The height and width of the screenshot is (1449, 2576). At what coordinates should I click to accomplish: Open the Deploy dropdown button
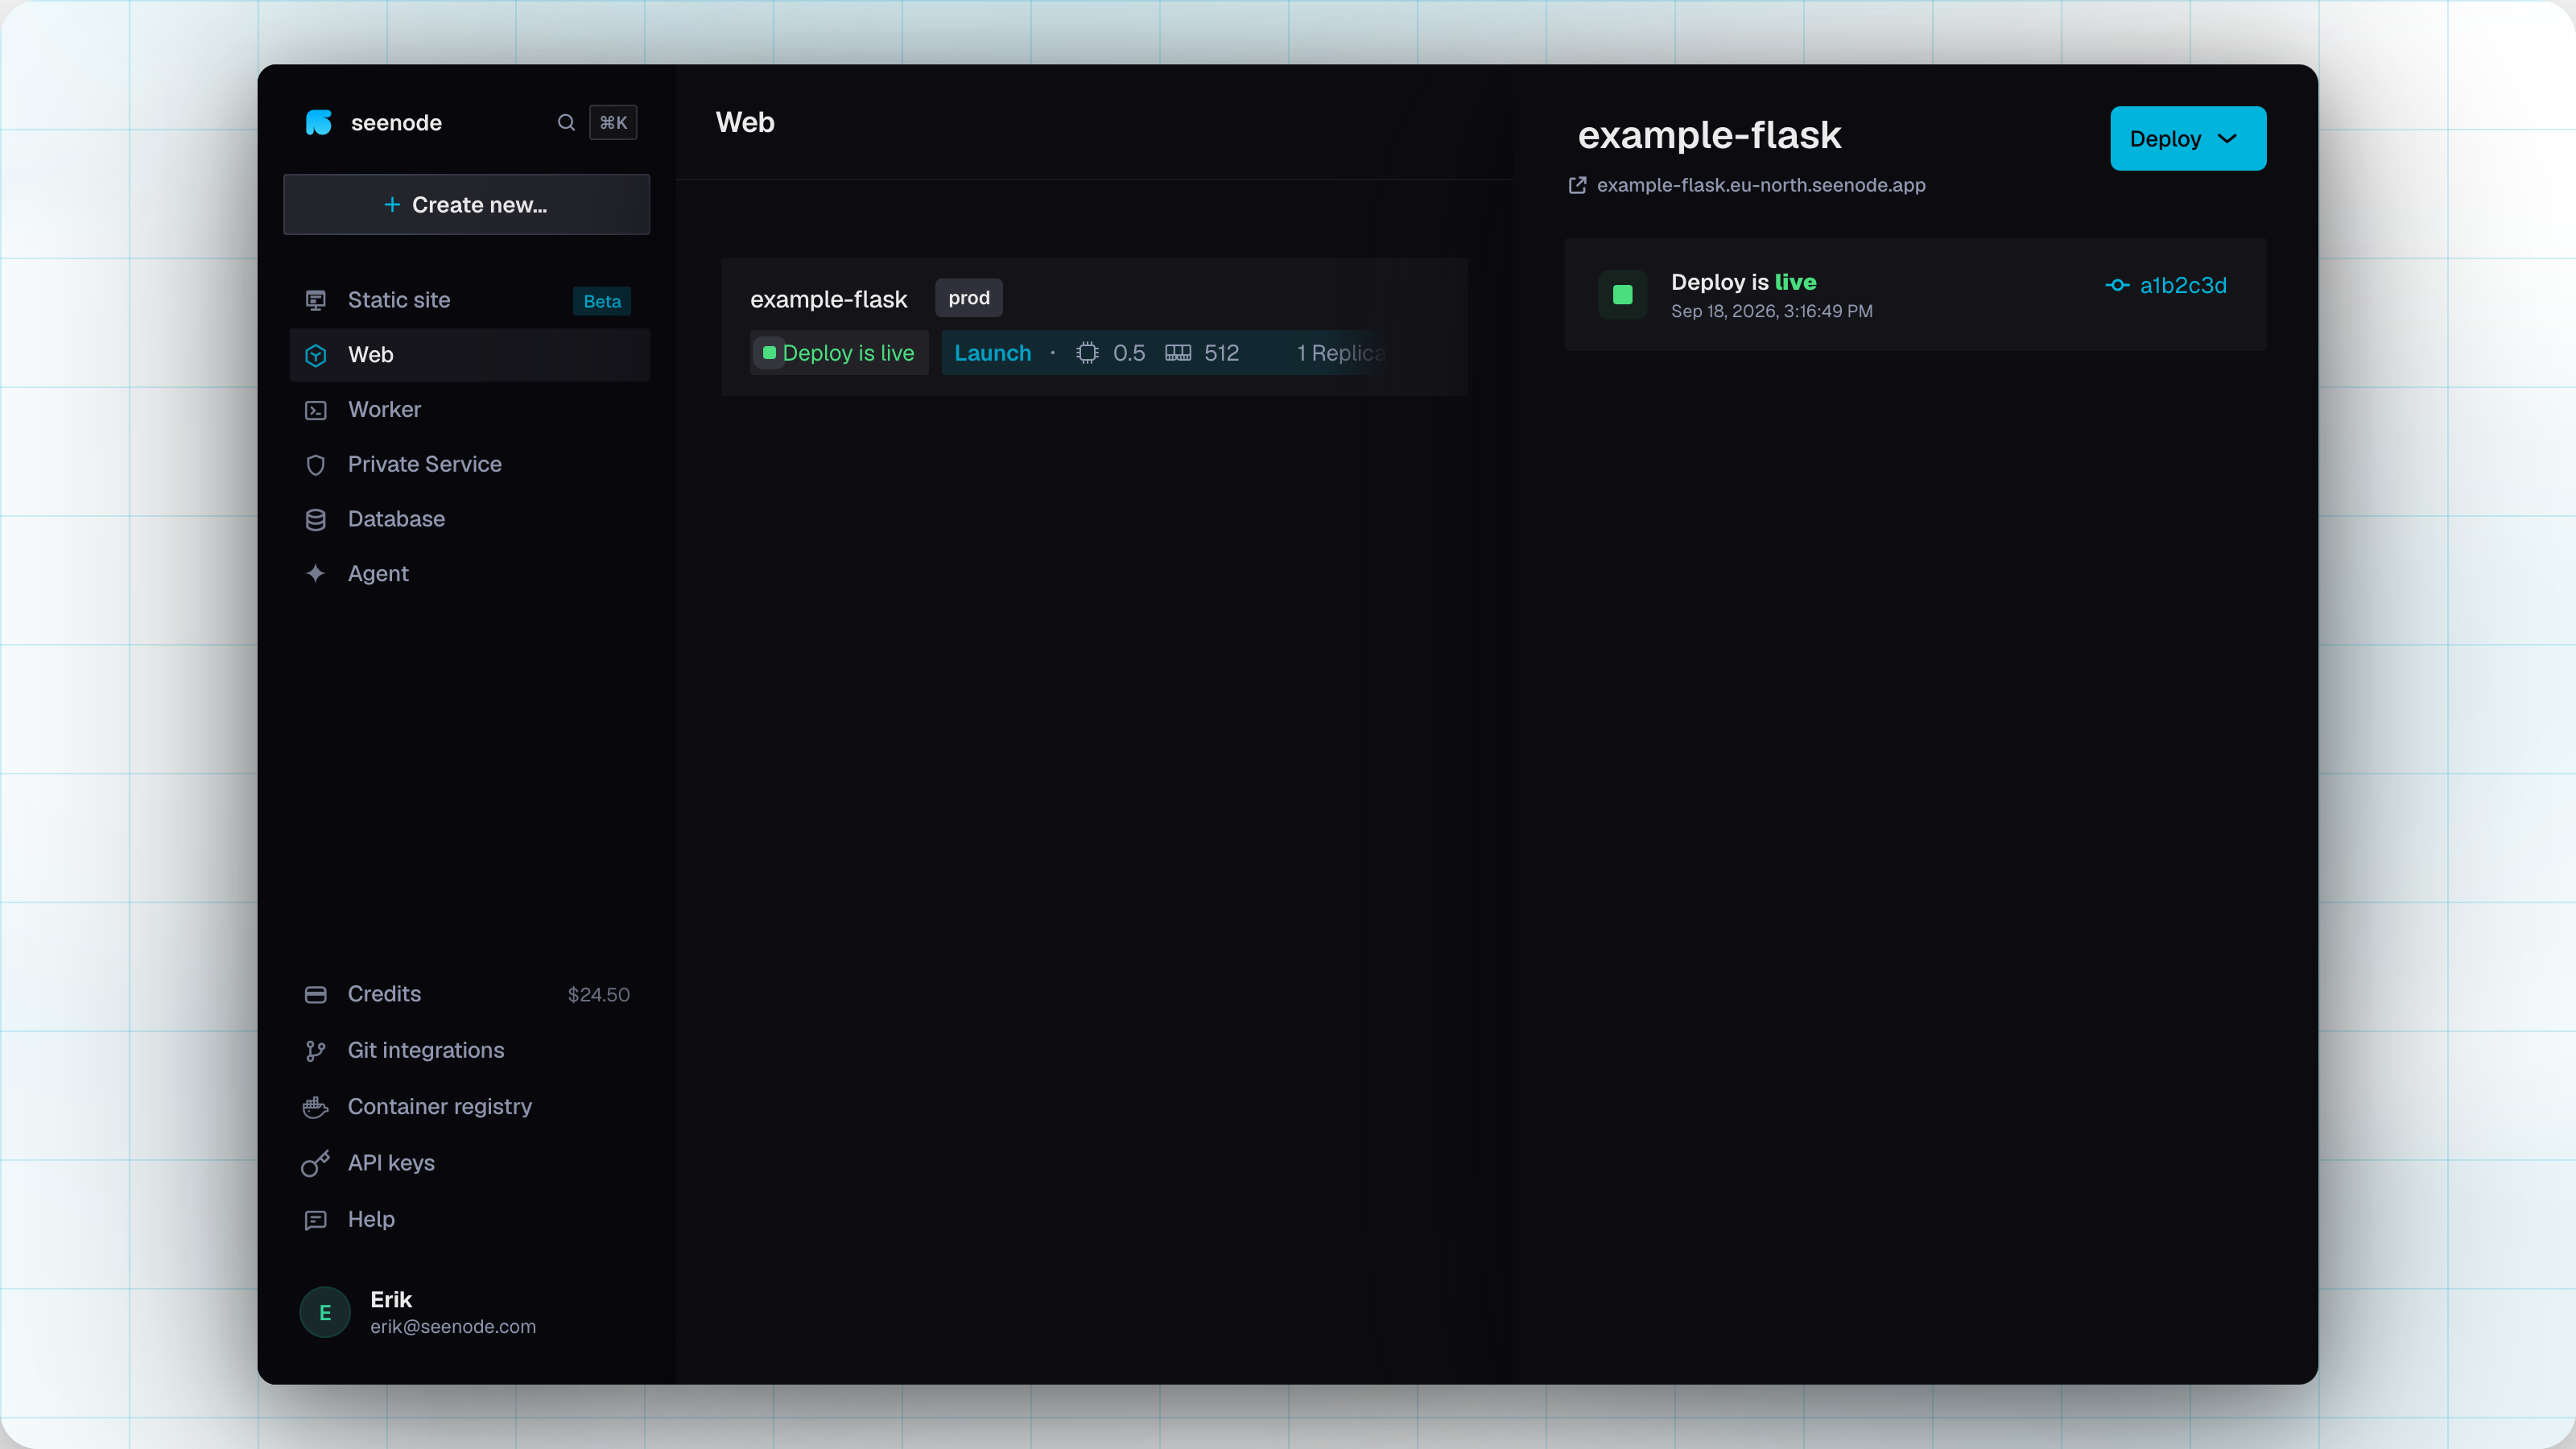pos(2188,138)
